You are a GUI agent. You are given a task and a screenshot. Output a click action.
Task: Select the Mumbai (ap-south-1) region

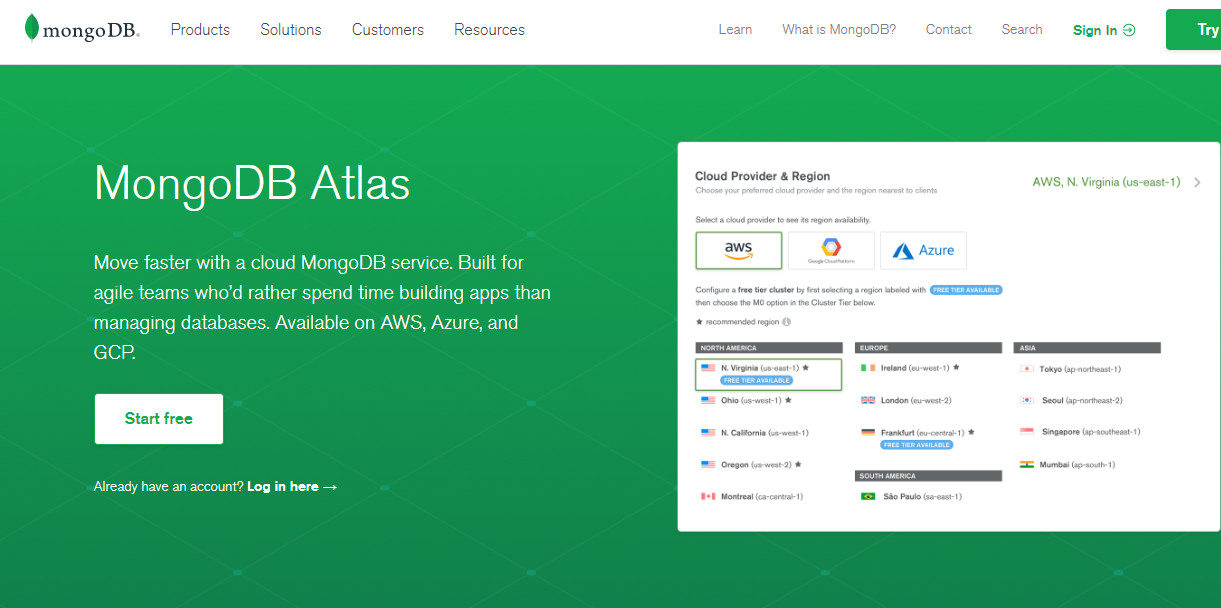coord(1067,465)
